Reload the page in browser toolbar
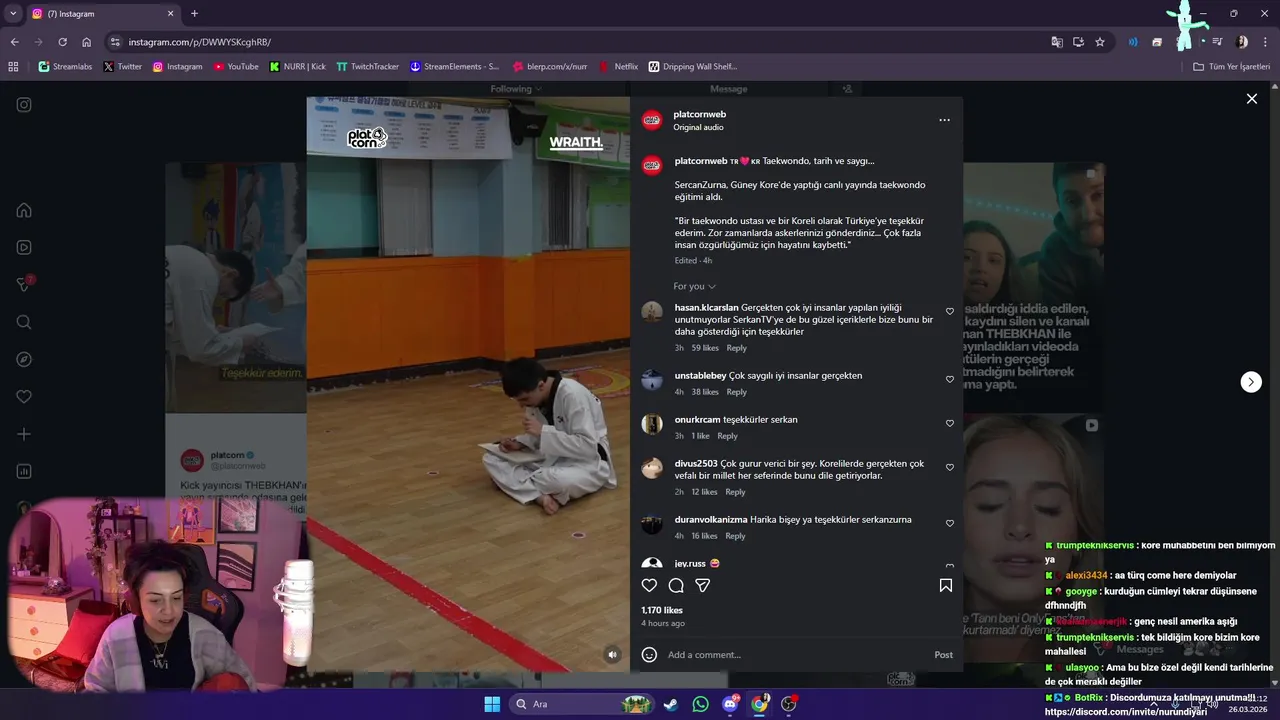Screen dimensions: 1280x720 (x=62, y=42)
